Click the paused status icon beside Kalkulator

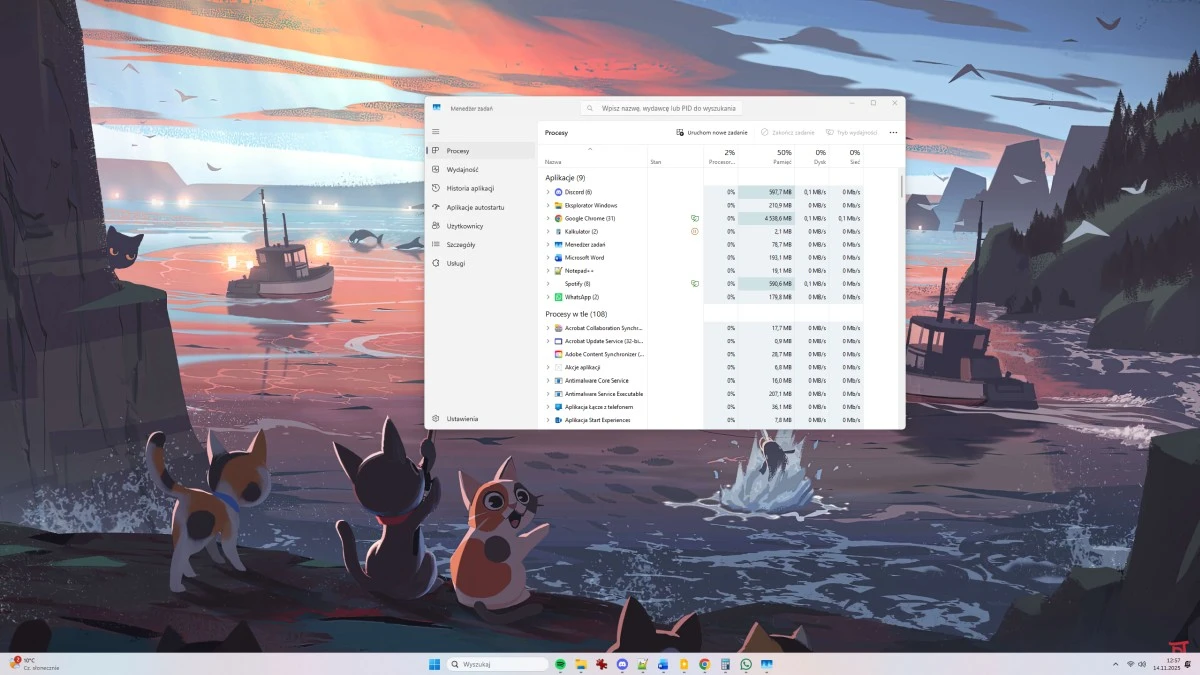(694, 231)
